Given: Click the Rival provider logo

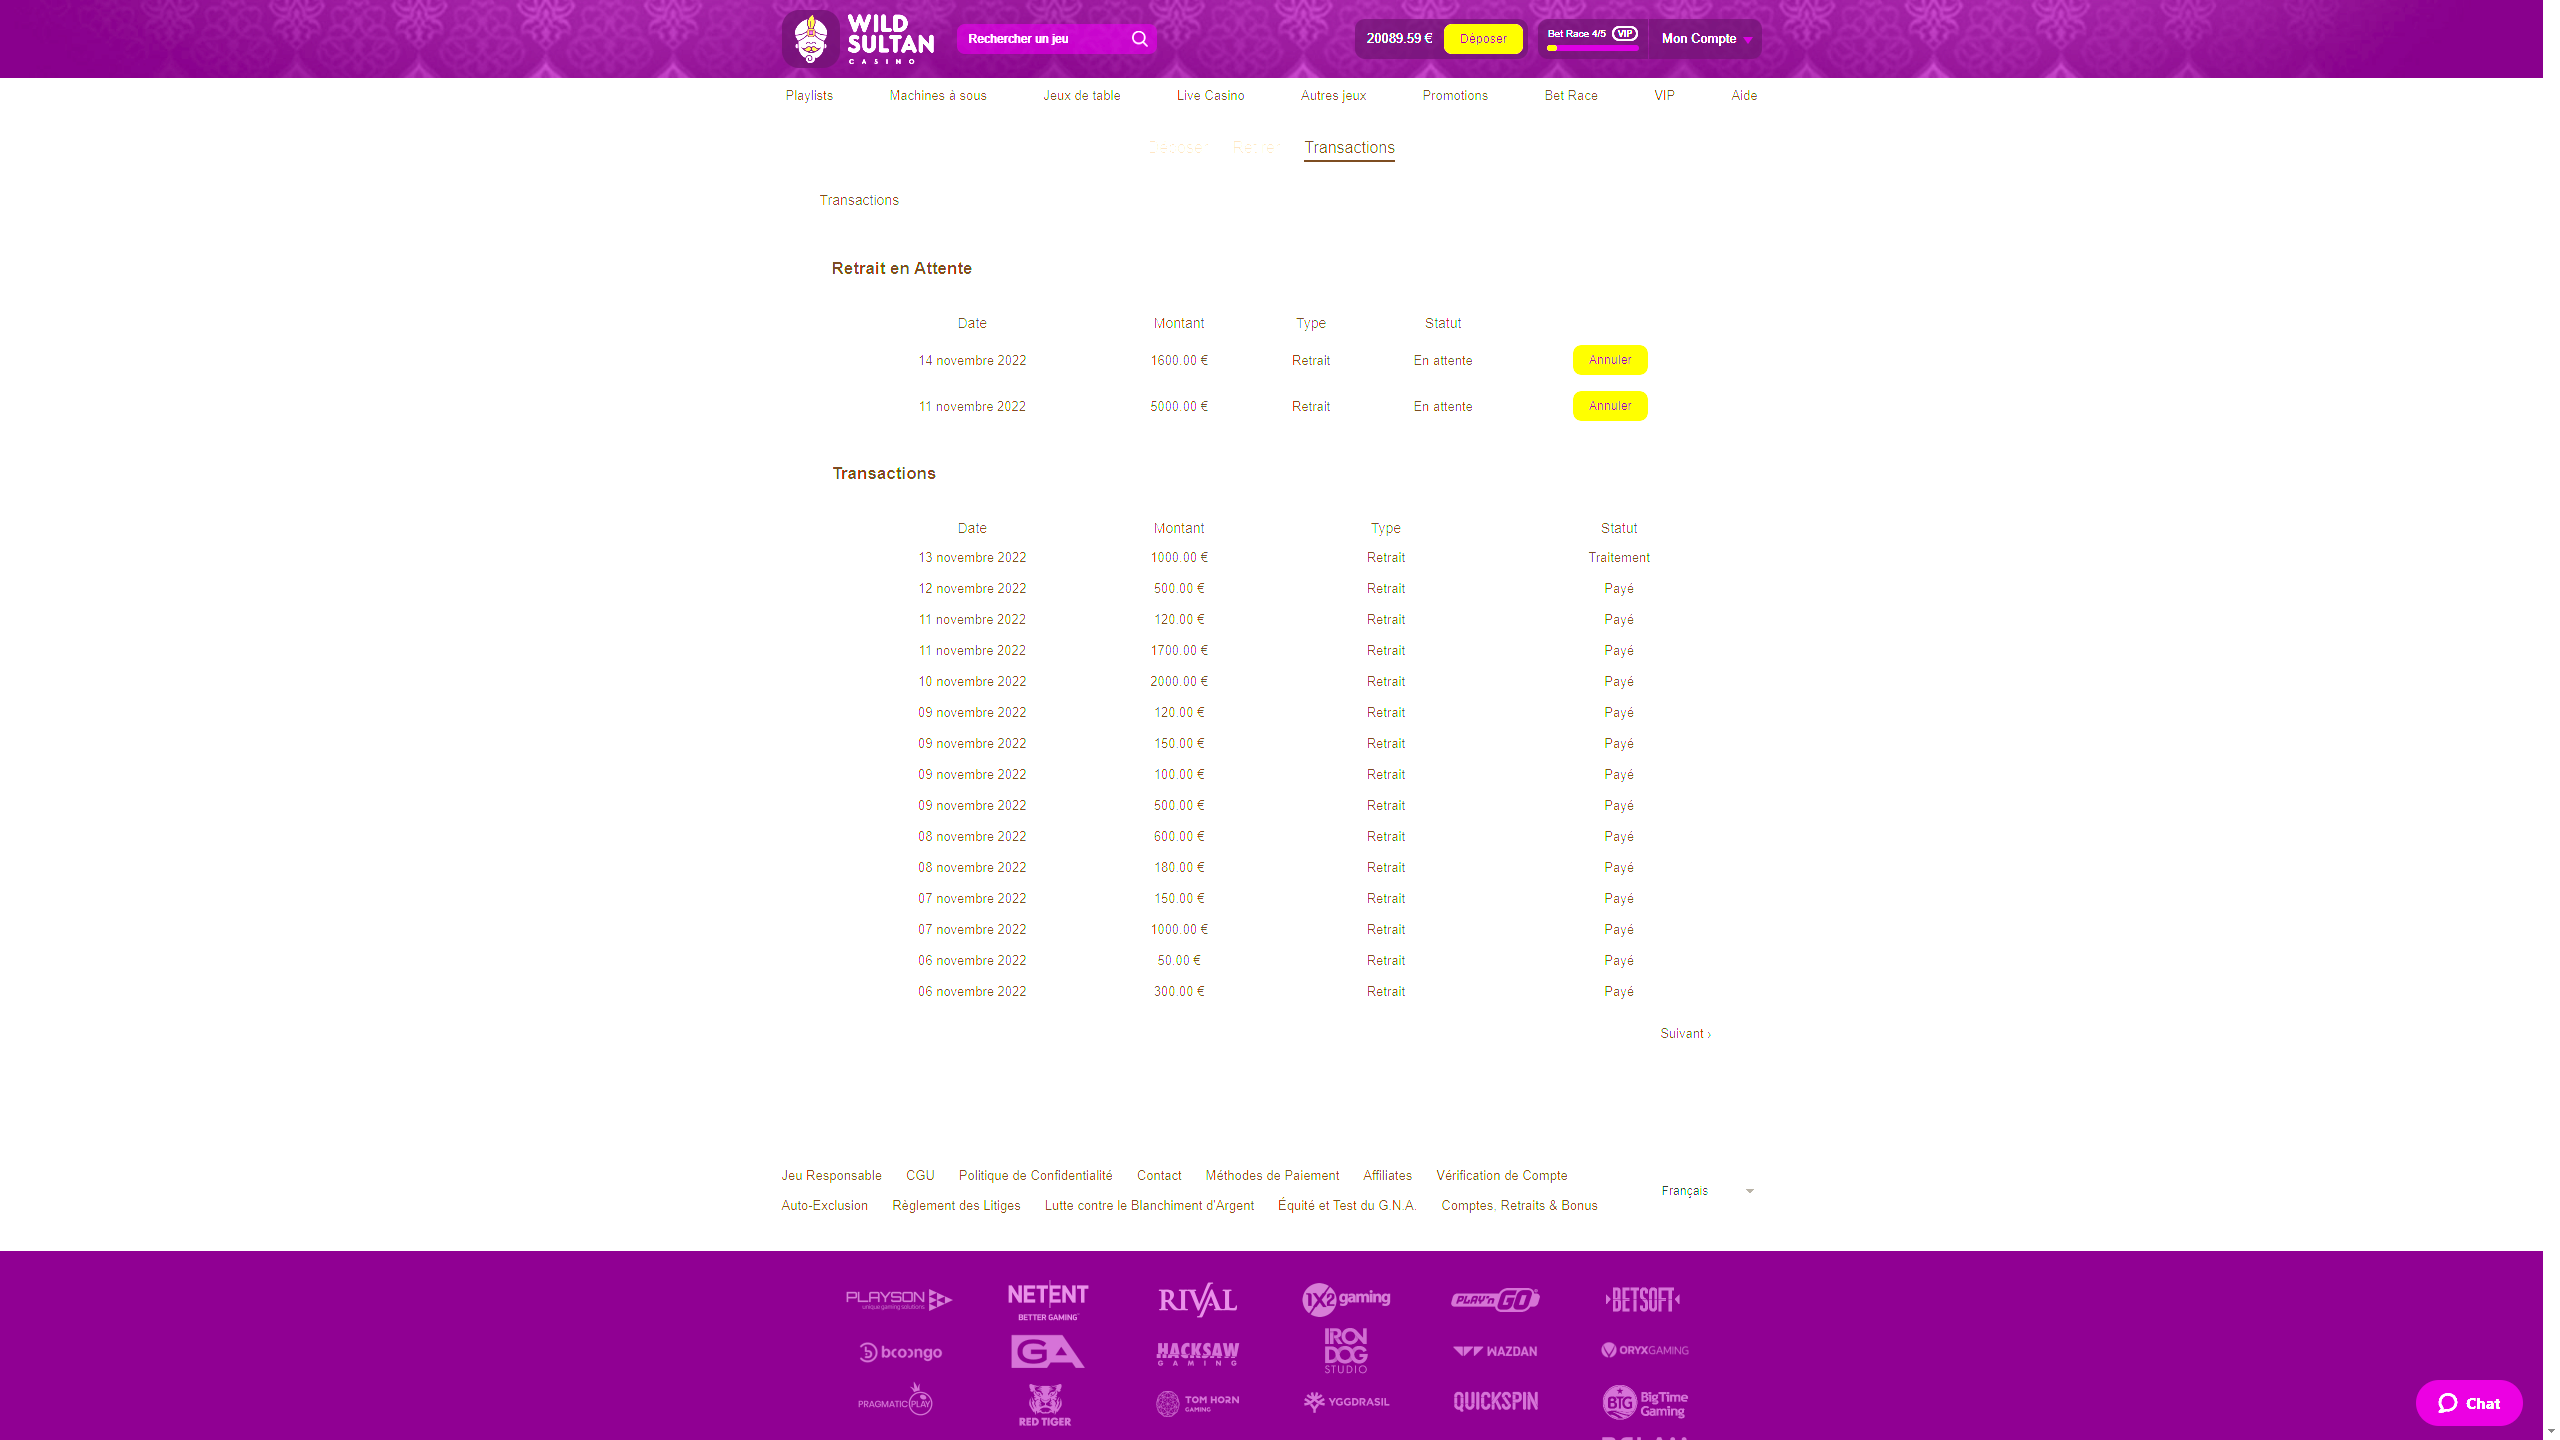Looking at the screenshot, I should 1197,1300.
